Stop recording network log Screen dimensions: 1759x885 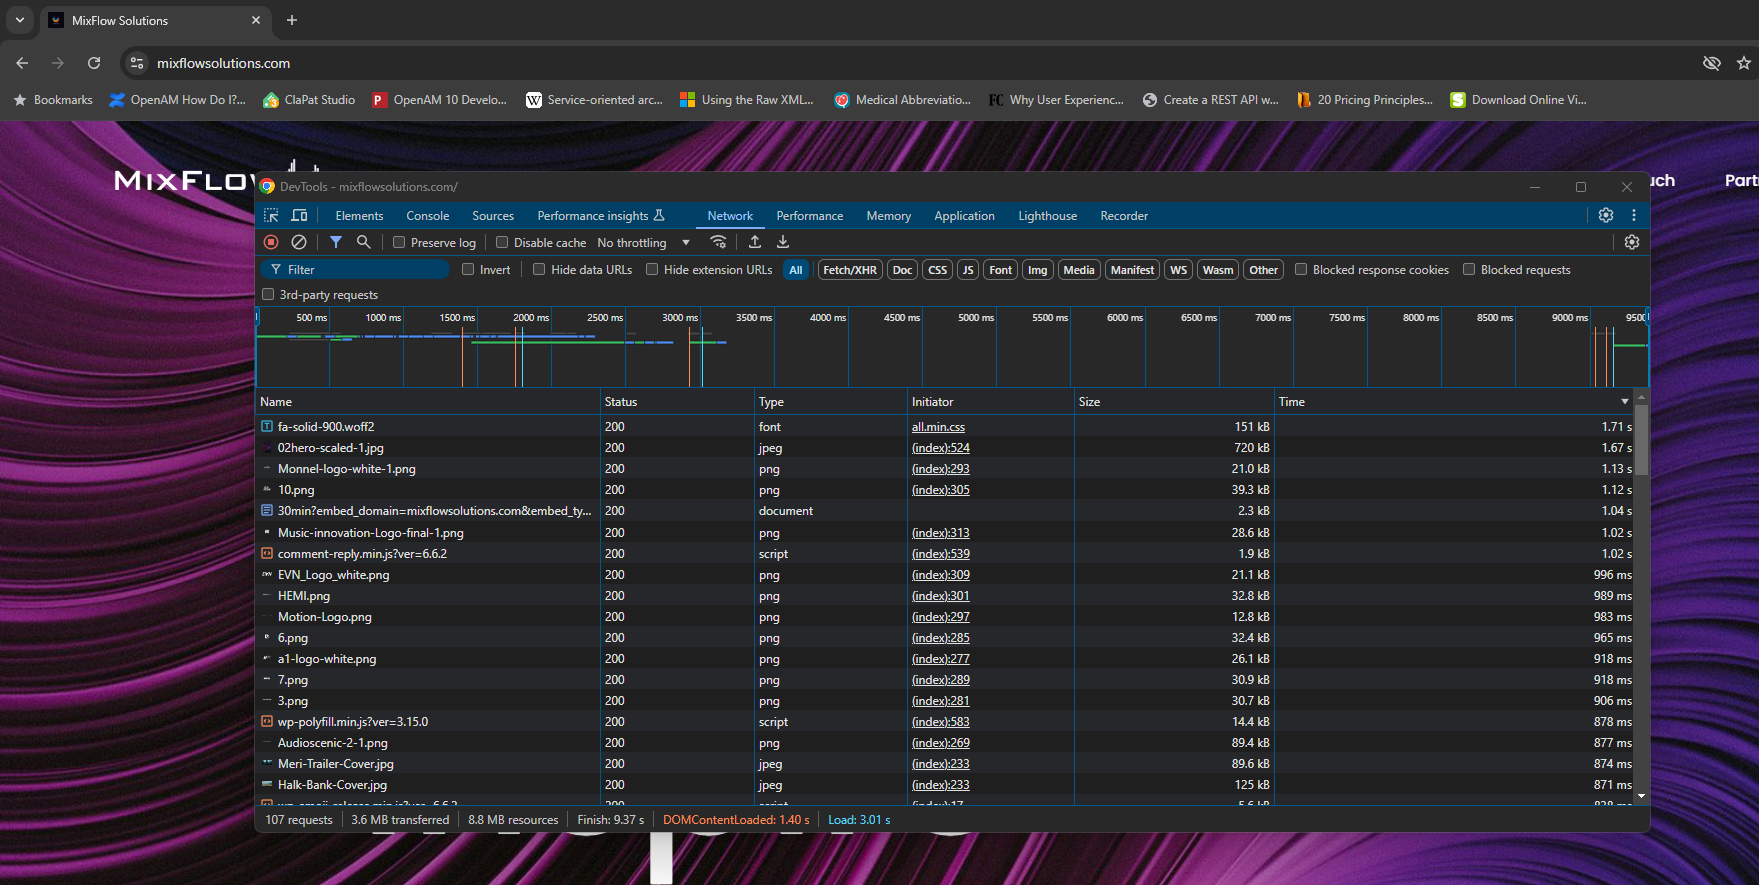click(271, 242)
